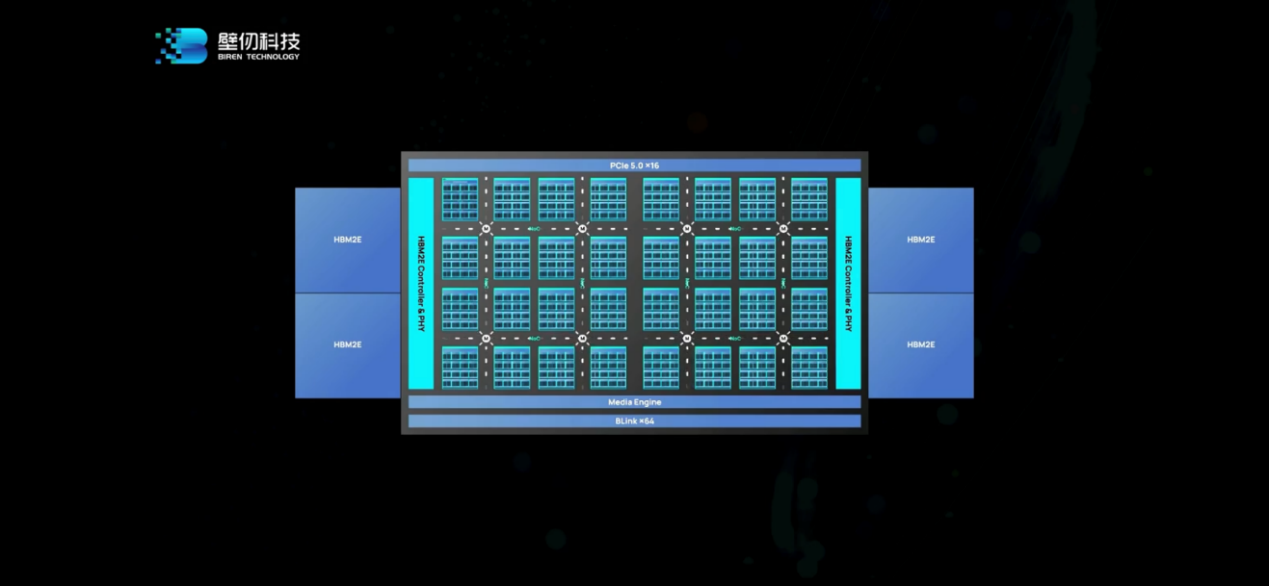
Task: Select the right HBM2E Controller & PHY block
Action: point(848,283)
